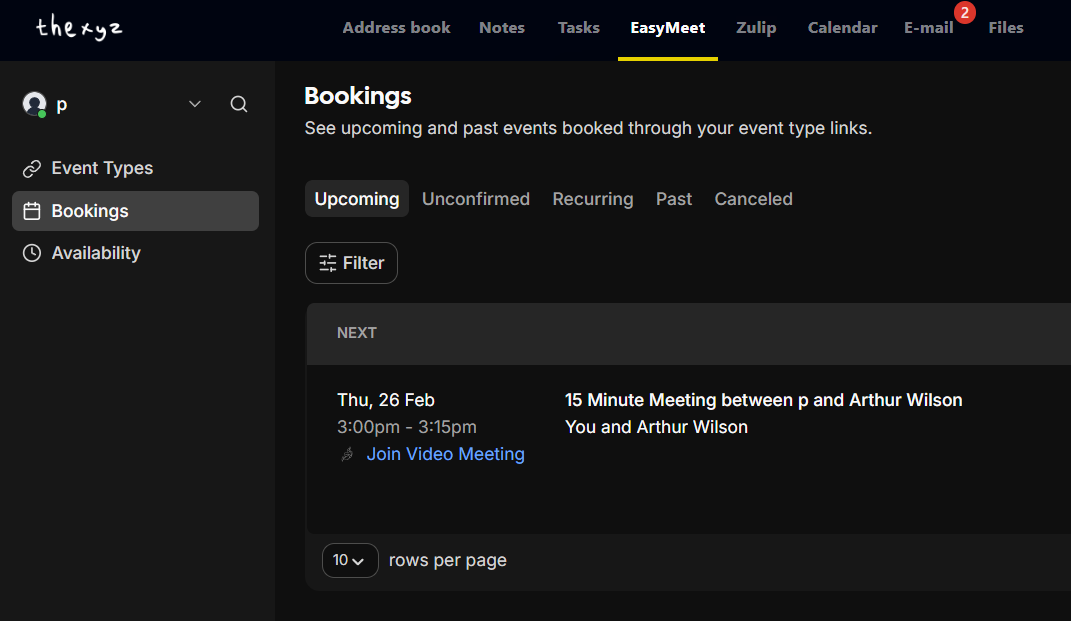Viewport: 1071px width, 621px height.
Task: Click the red E-mail notification badge
Action: [x=964, y=13]
